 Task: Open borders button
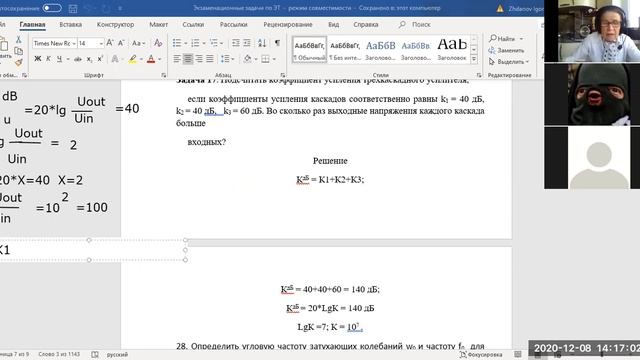[x=265, y=59]
